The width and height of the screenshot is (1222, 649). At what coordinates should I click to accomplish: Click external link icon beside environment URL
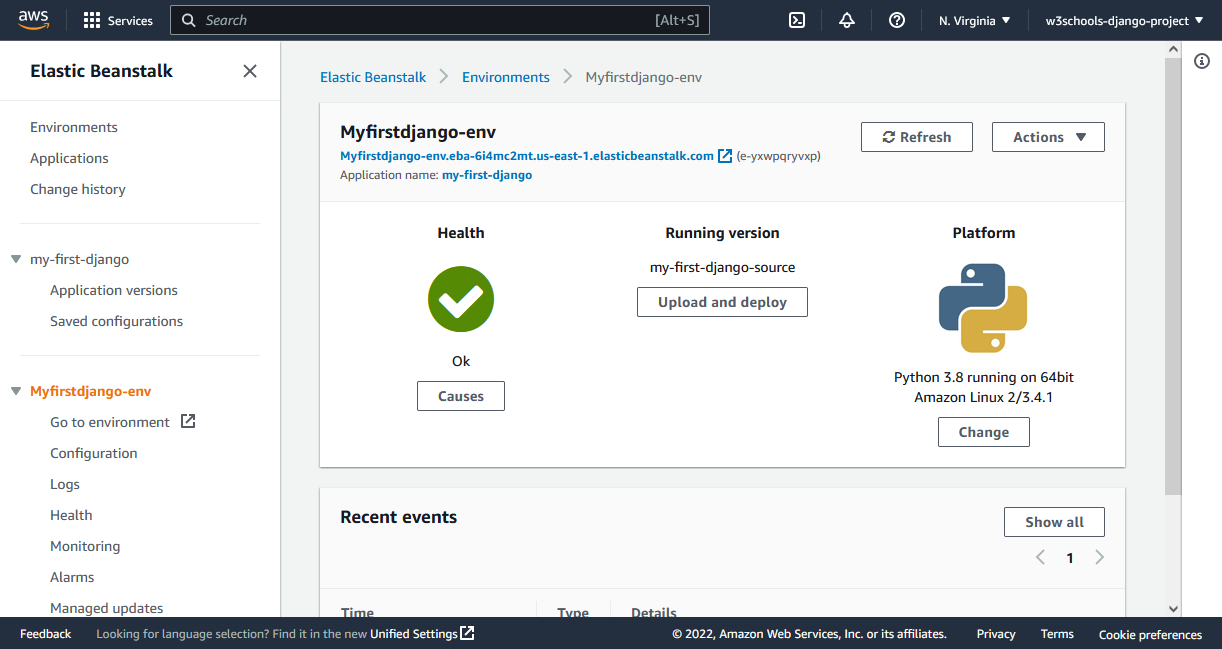[x=725, y=156]
